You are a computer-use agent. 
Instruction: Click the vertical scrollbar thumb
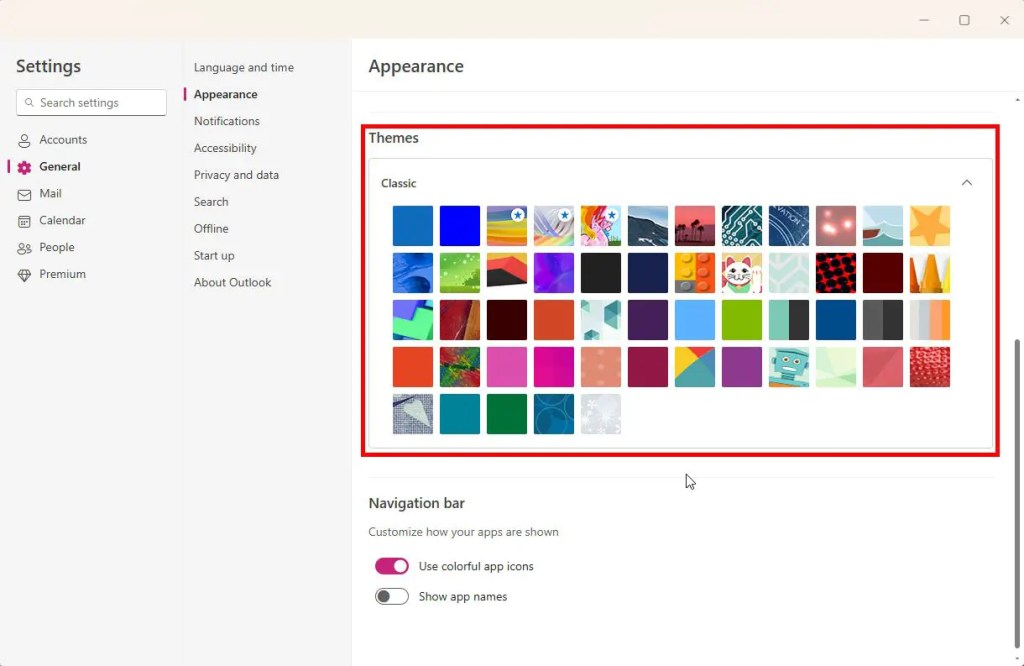click(1017, 493)
